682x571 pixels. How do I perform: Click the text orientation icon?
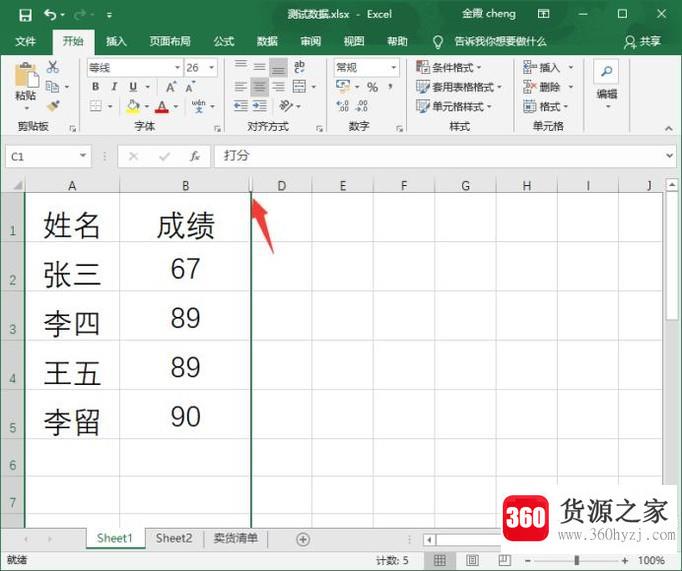(286, 106)
